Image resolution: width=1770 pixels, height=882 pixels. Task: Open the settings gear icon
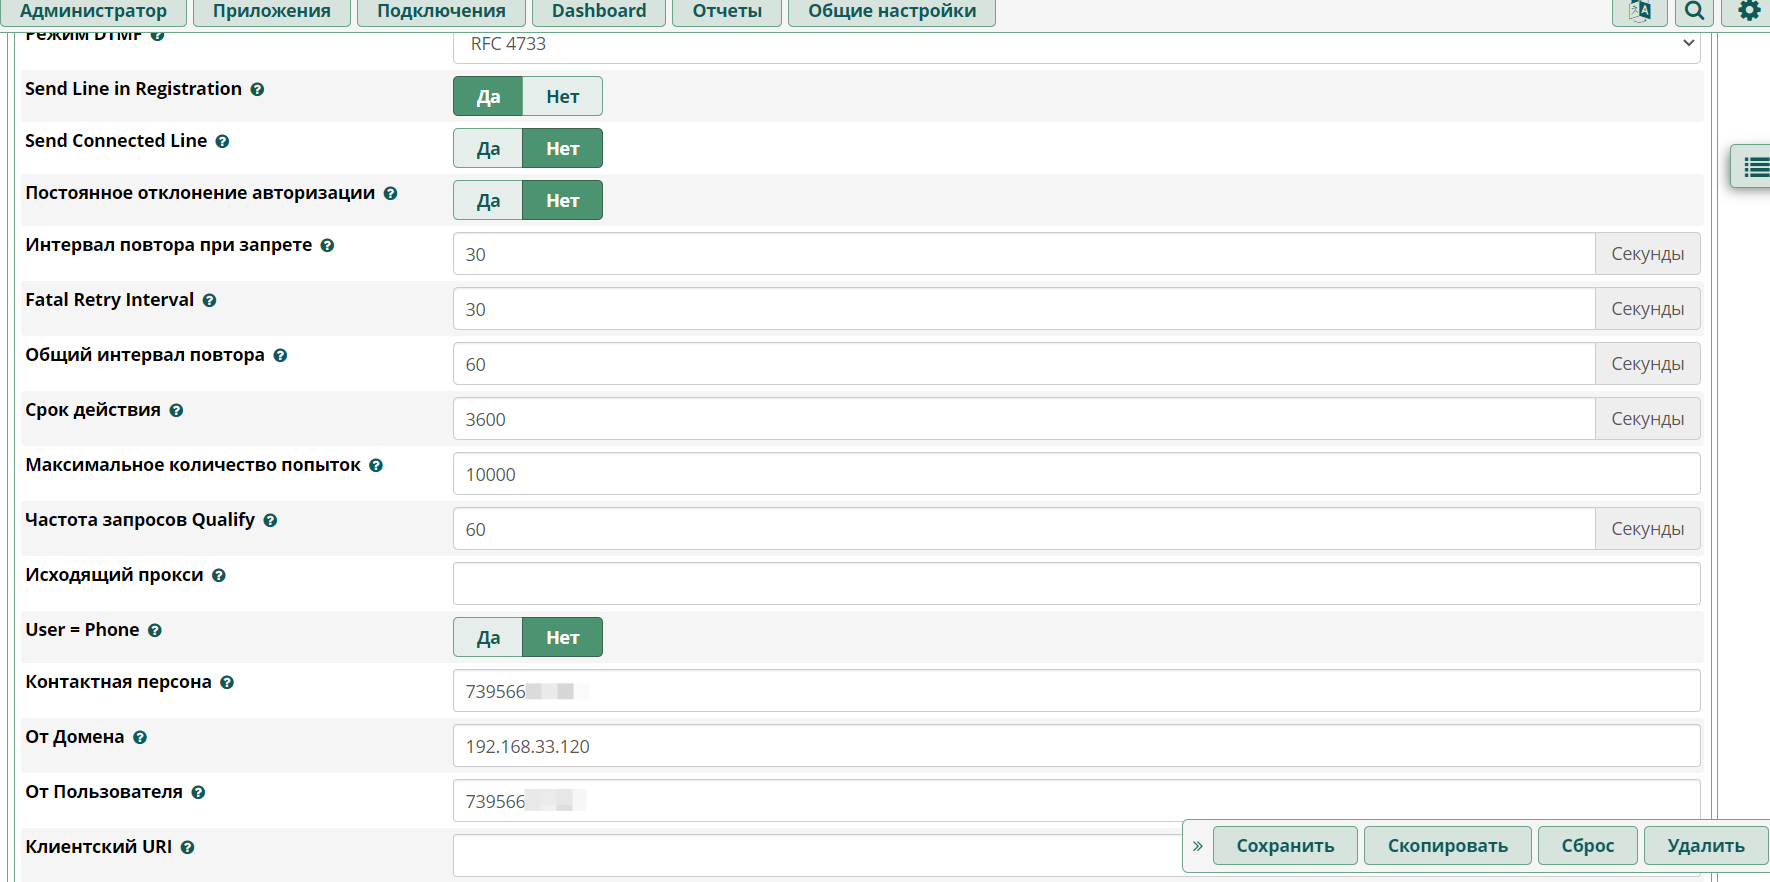[1749, 11]
